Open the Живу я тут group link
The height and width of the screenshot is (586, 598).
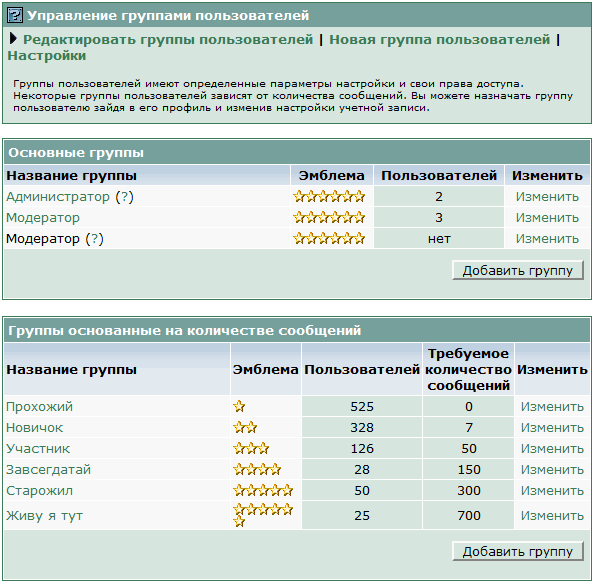44,515
